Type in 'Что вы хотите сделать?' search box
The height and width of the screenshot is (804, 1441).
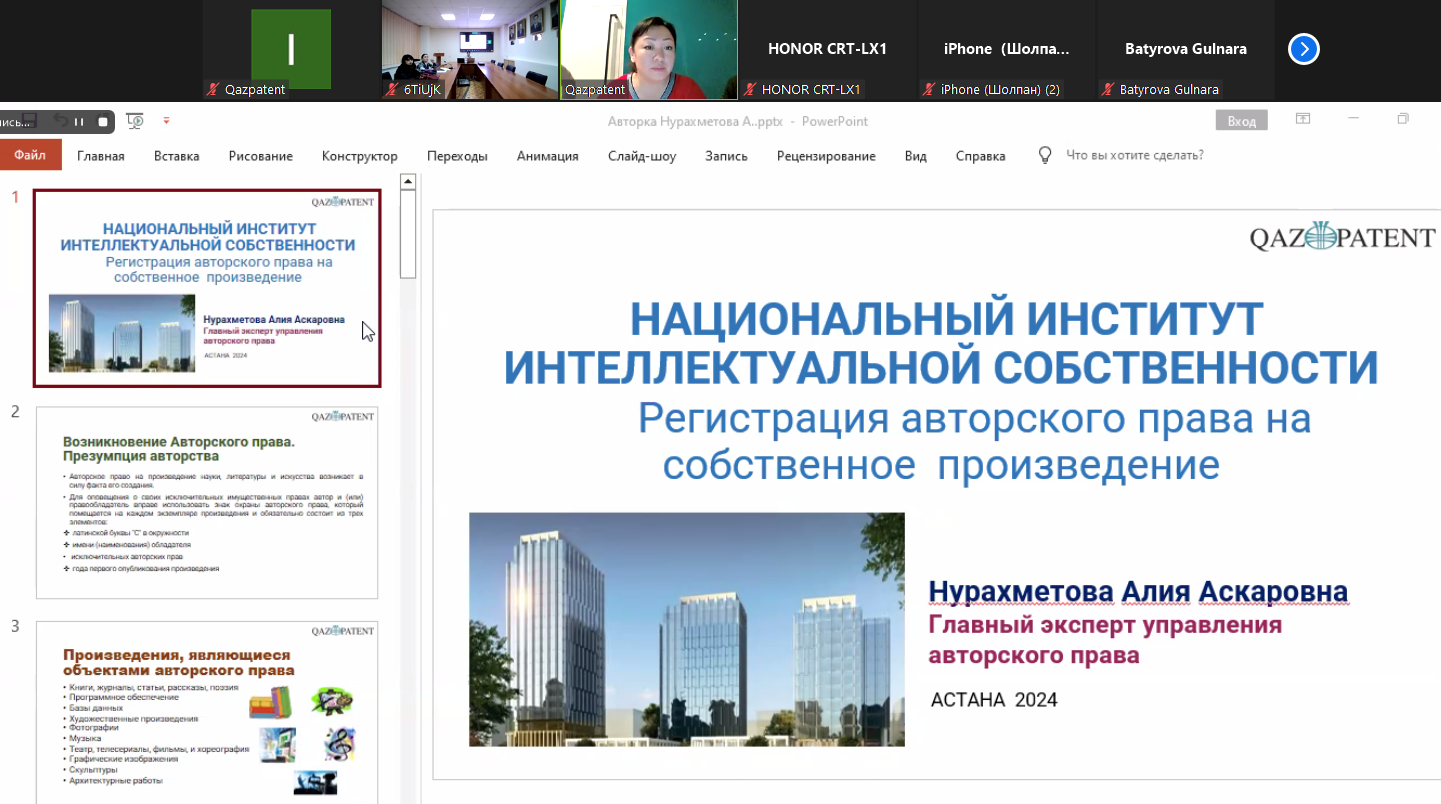pyautogui.click(x=1134, y=155)
